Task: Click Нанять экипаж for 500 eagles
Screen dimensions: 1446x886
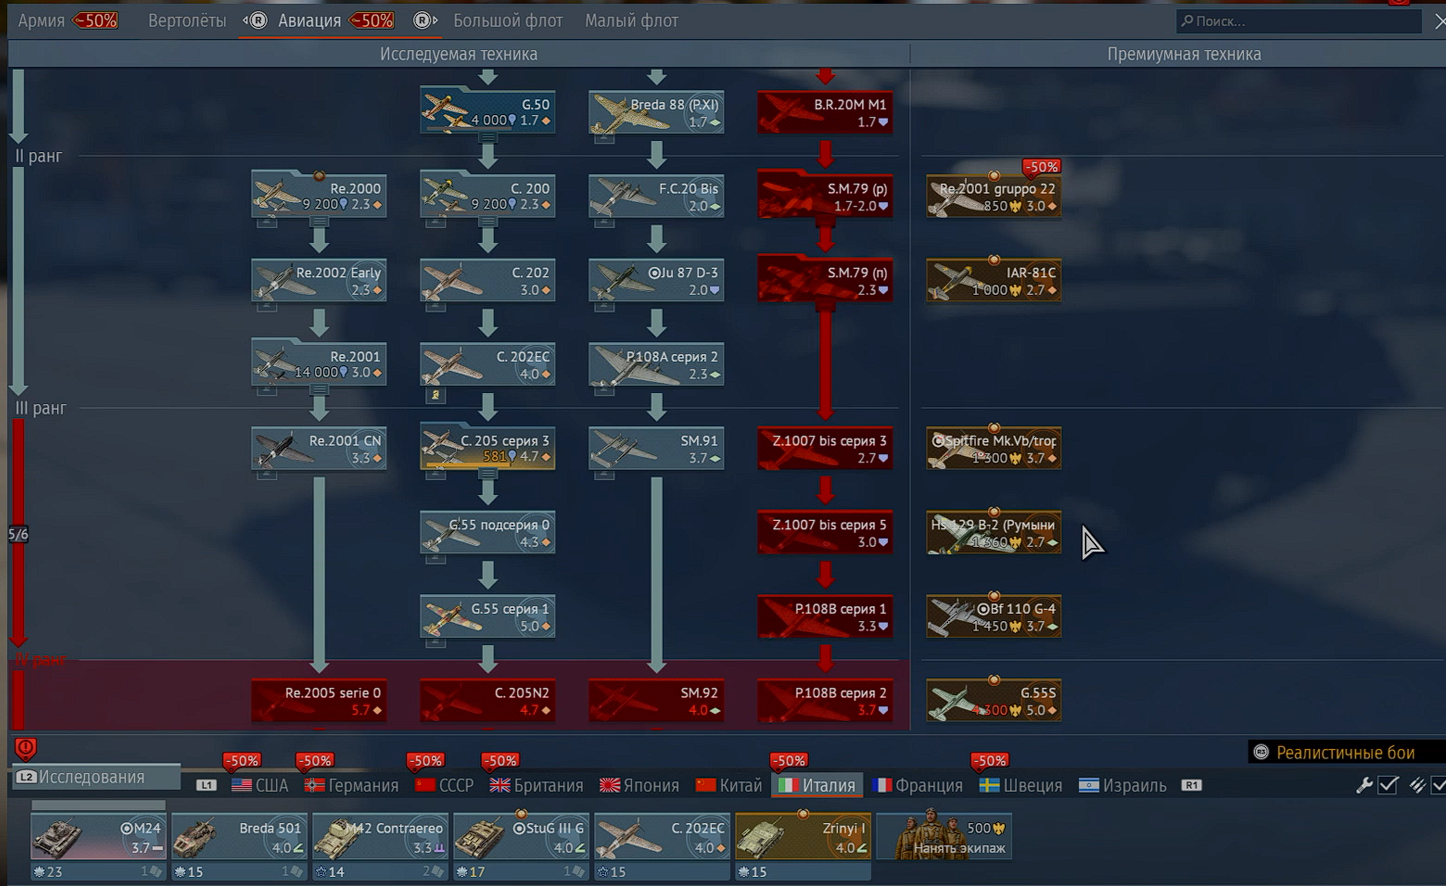Action: click(944, 837)
